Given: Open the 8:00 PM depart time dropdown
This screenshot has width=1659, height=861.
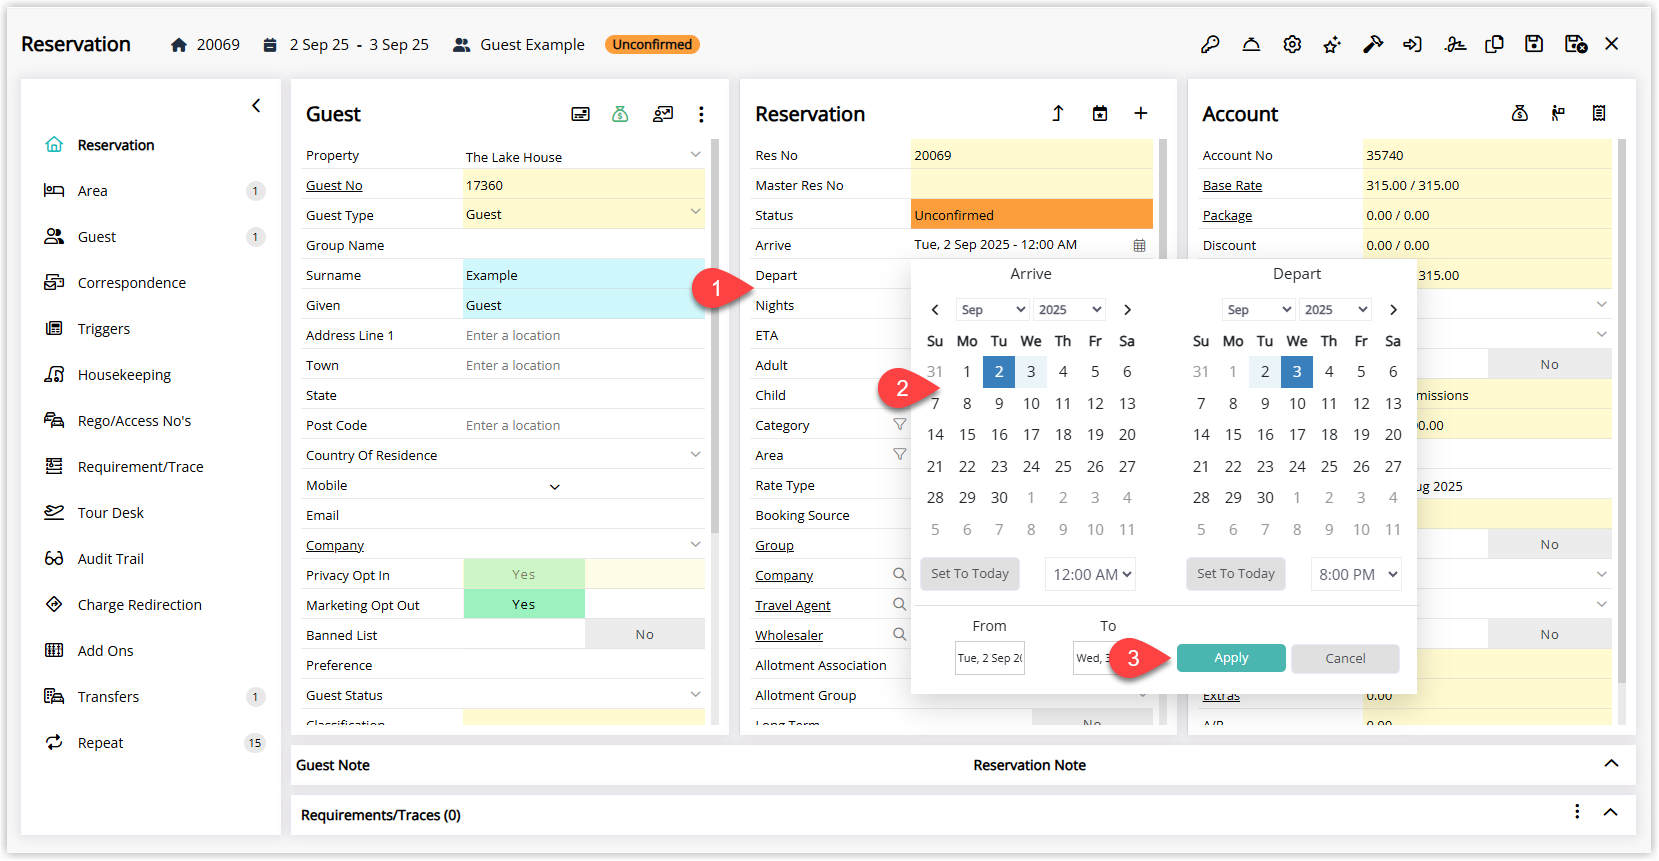Looking at the screenshot, I should [x=1356, y=574].
